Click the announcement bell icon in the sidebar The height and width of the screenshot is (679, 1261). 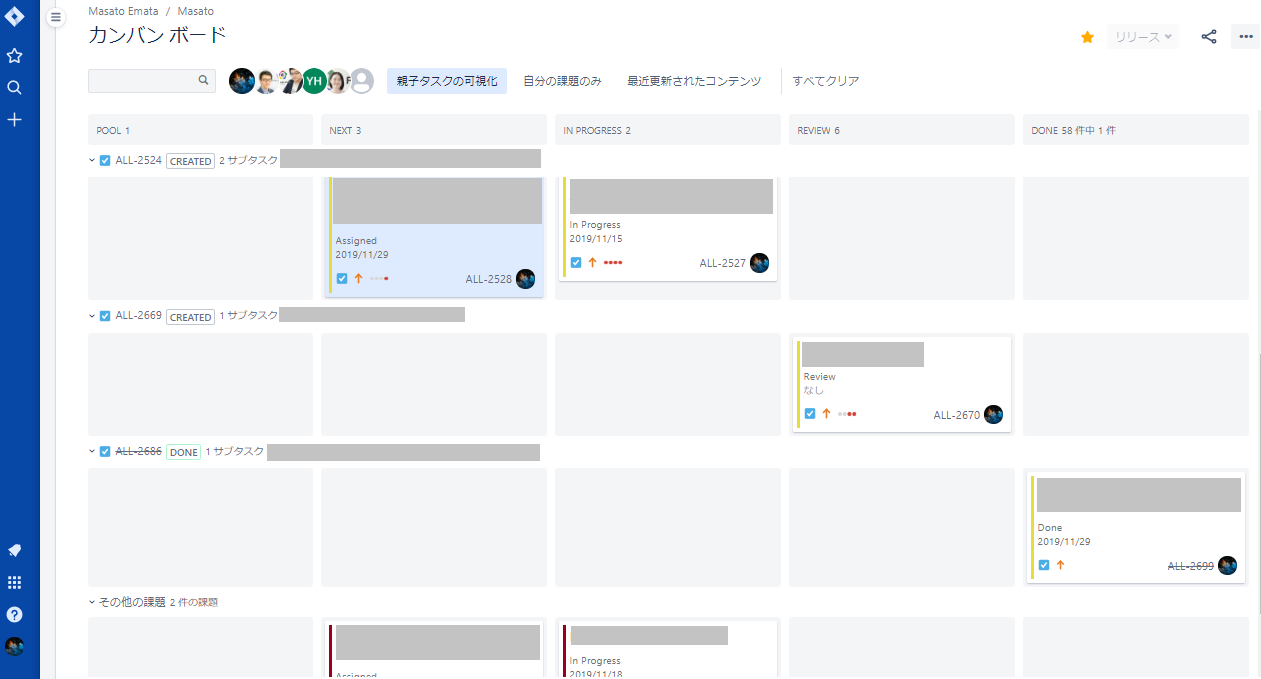[x=14, y=550]
